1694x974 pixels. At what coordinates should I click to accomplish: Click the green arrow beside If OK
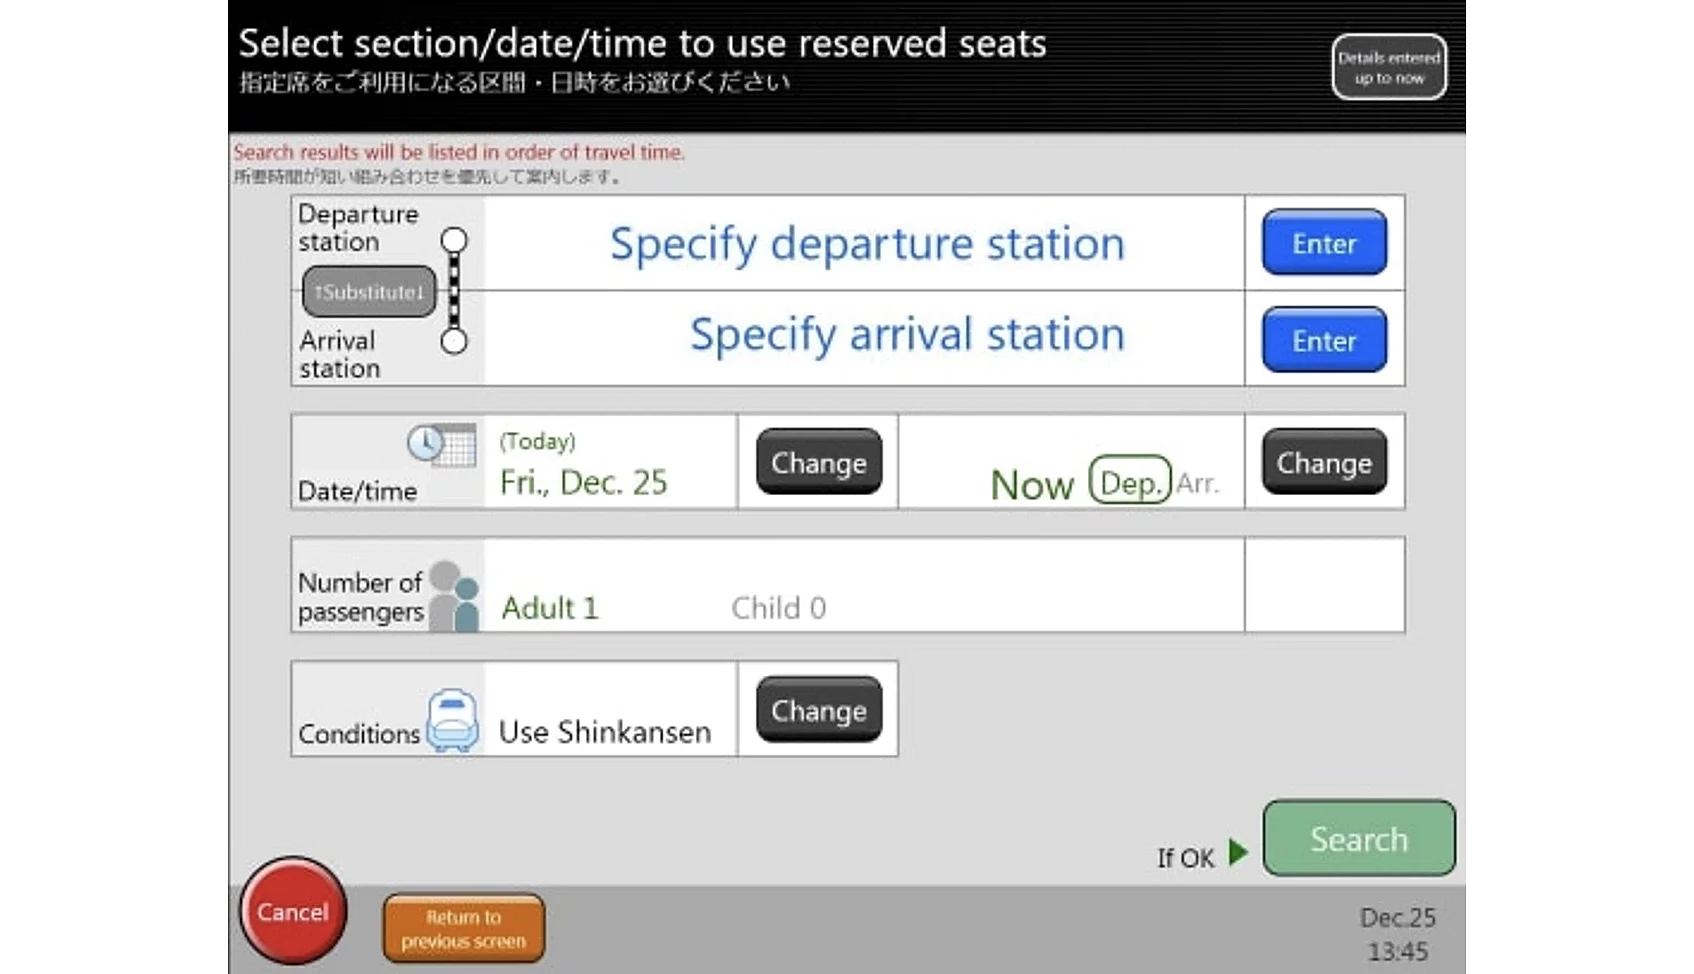click(x=1239, y=852)
